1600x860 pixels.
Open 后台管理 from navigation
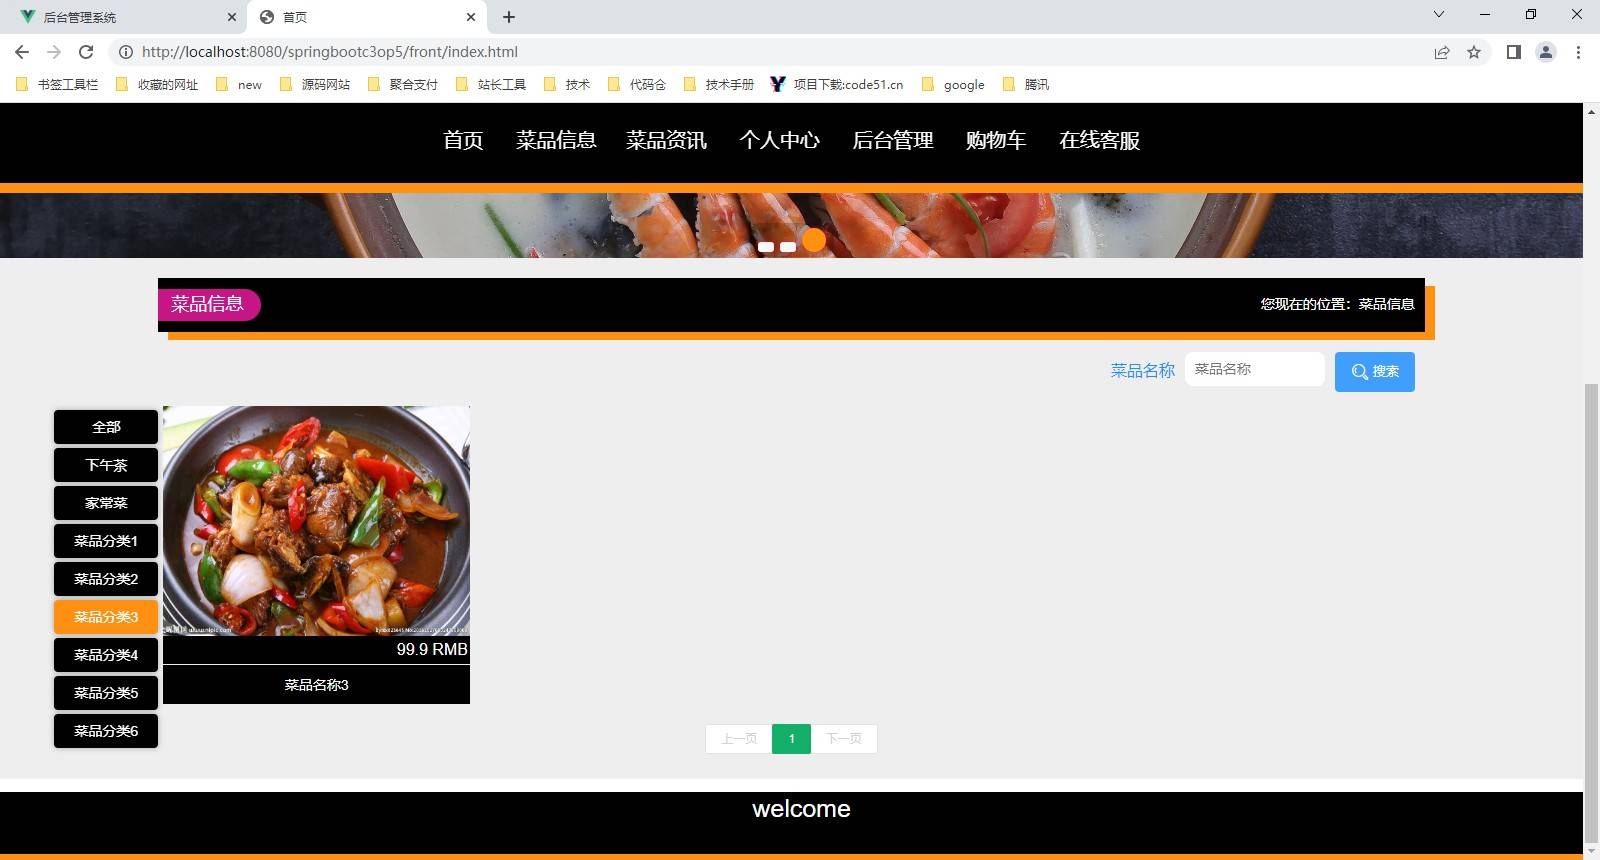(x=893, y=141)
